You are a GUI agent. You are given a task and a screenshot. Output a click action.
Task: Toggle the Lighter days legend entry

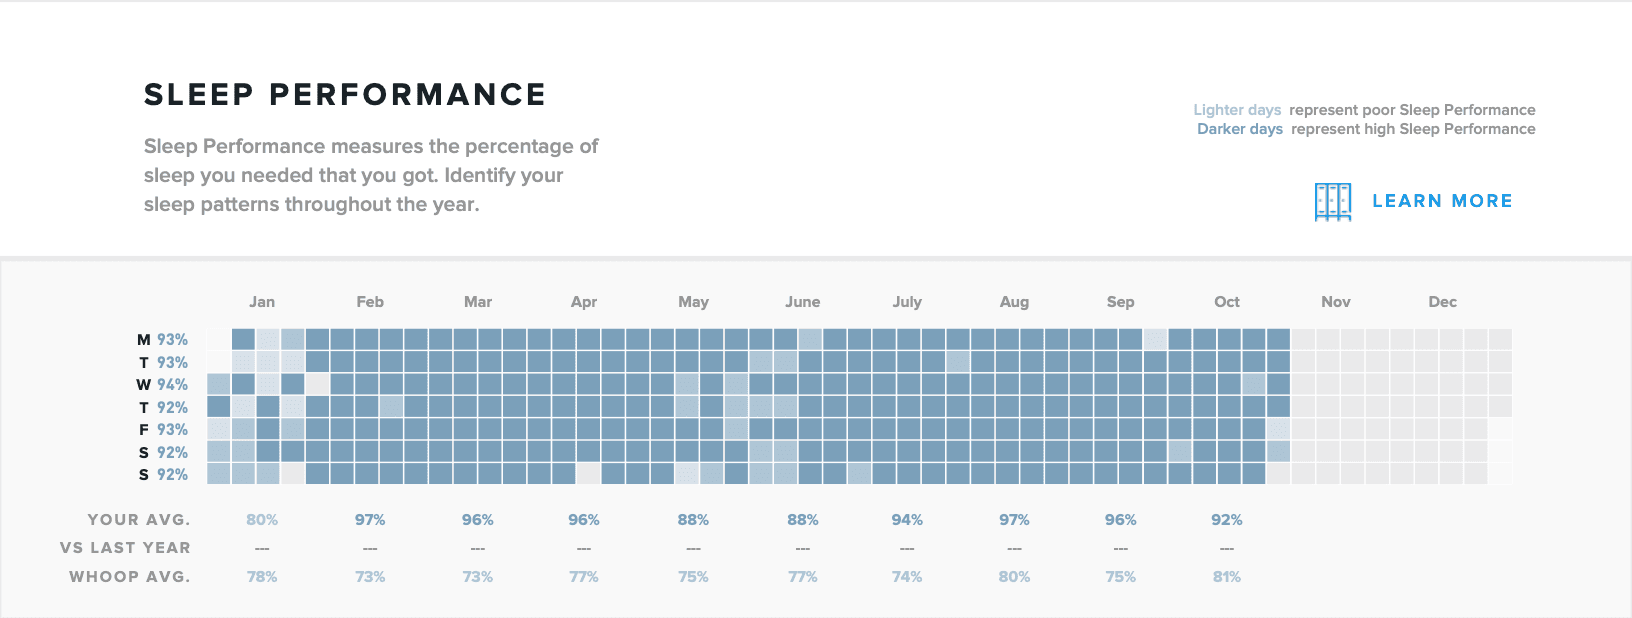click(x=1237, y=109)
